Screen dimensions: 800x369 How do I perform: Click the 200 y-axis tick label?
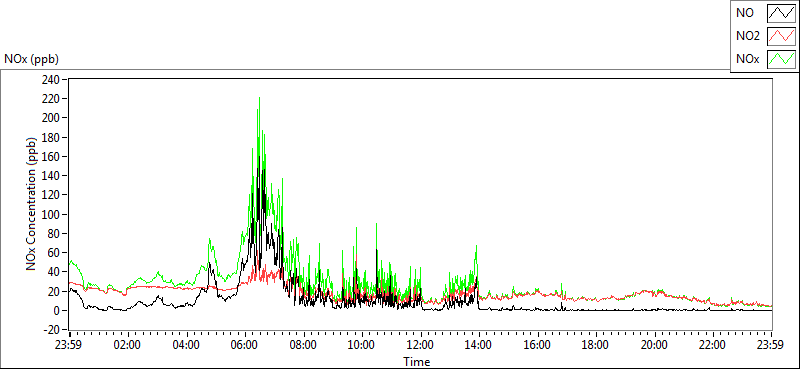(x=52, y=118)
